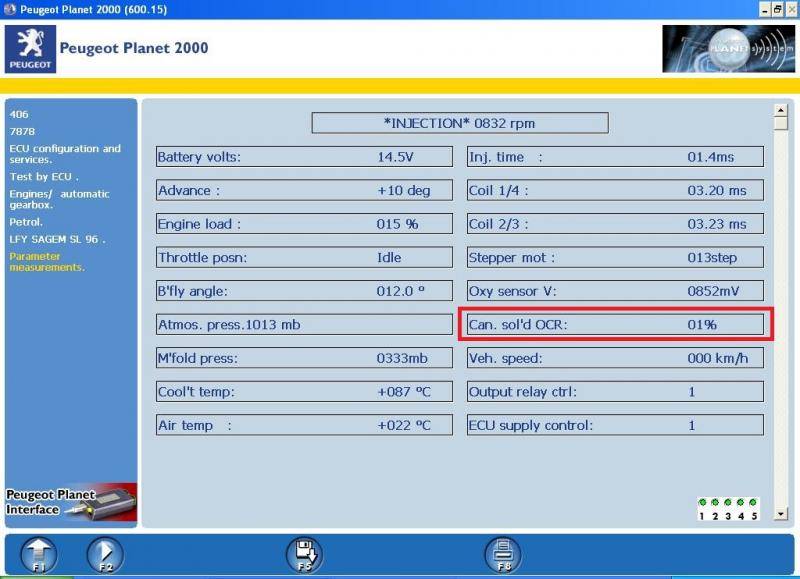
Task: Click the Battery volts parameter field
Action: [x=304, y=157]
